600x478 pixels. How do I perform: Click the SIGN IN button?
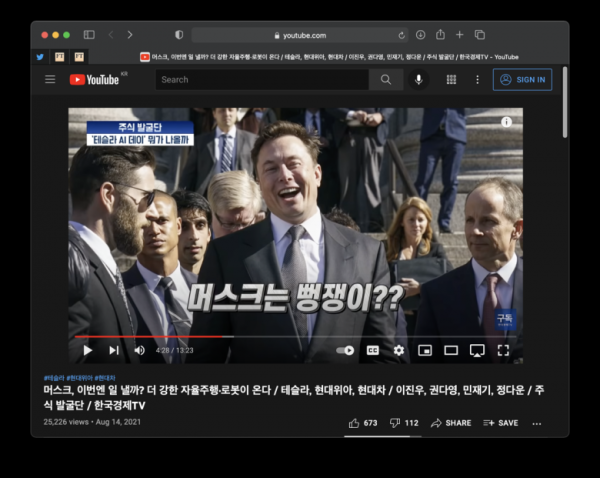click(x=522, y=80)
